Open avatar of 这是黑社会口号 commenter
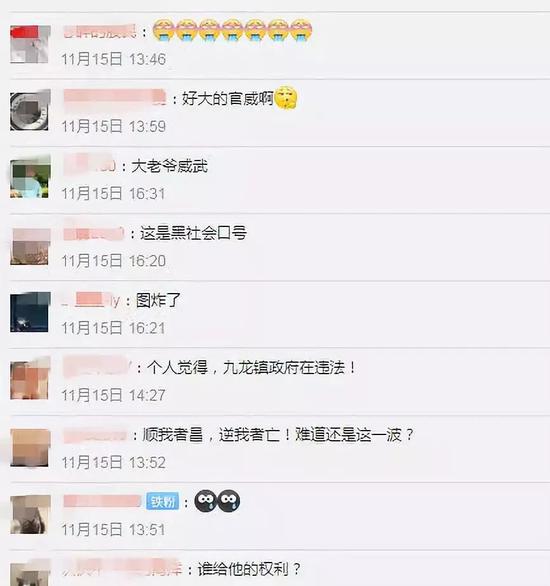Viewport: 550px width, 586px height. 30,246
